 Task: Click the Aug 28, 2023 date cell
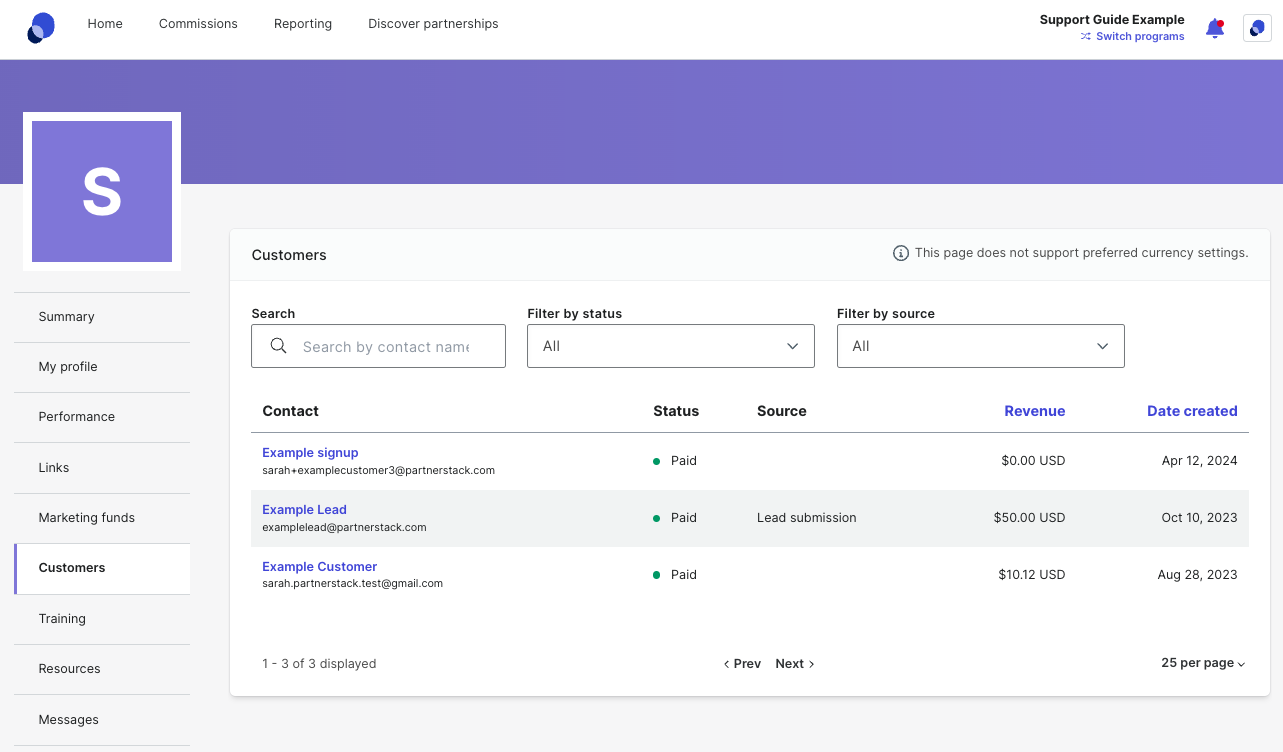(x=1197, y=575)
